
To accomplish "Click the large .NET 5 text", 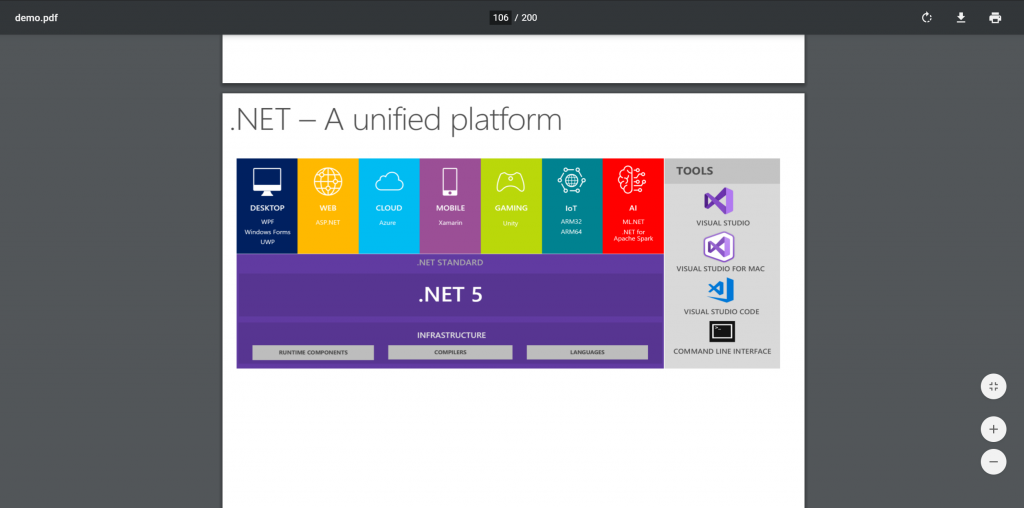I will tap(450, 295).
